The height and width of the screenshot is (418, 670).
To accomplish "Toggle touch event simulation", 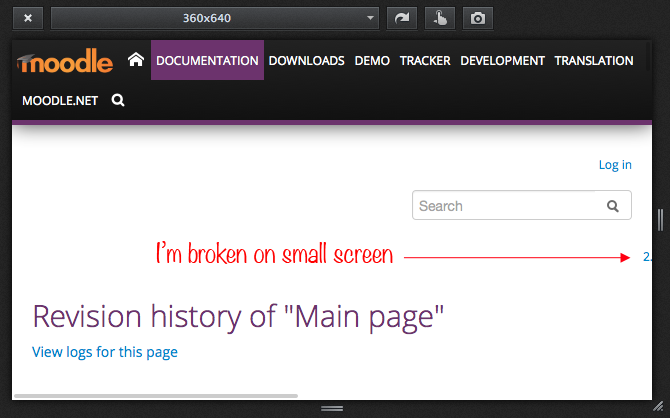I will coord(440,18).
